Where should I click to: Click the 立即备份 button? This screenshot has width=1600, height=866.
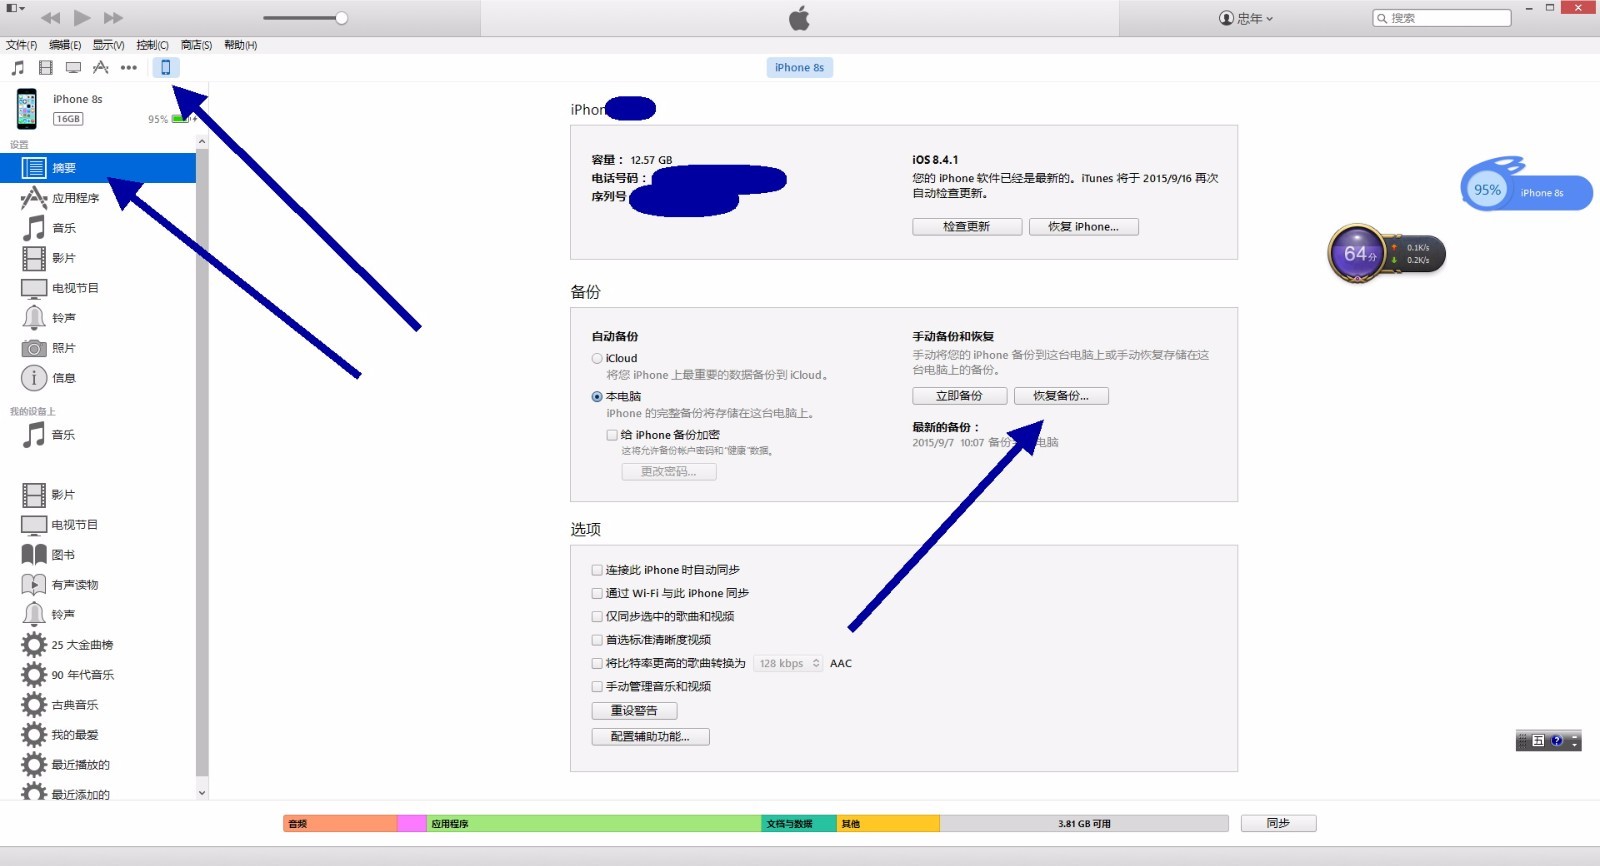[x=960, y=396]
